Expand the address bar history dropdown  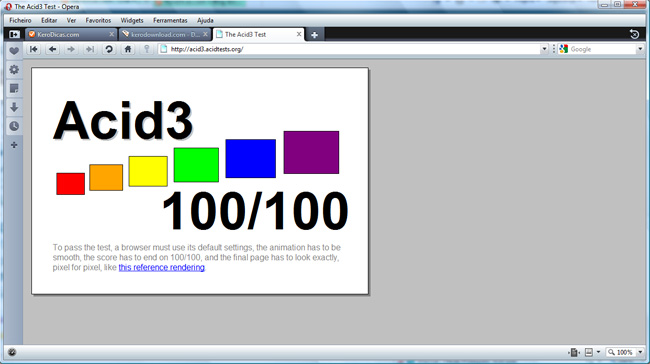pos(544,49)
